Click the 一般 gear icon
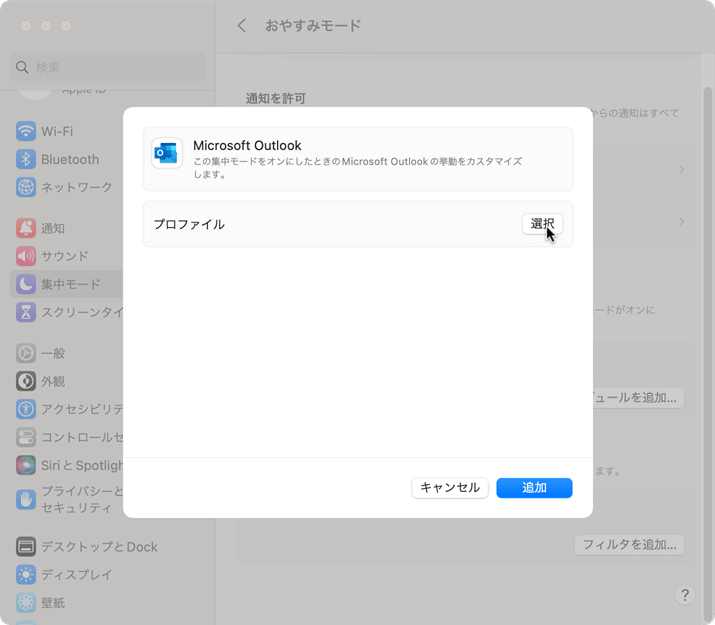The width and height of the screenshot is (715, 625). pos(26,353)
